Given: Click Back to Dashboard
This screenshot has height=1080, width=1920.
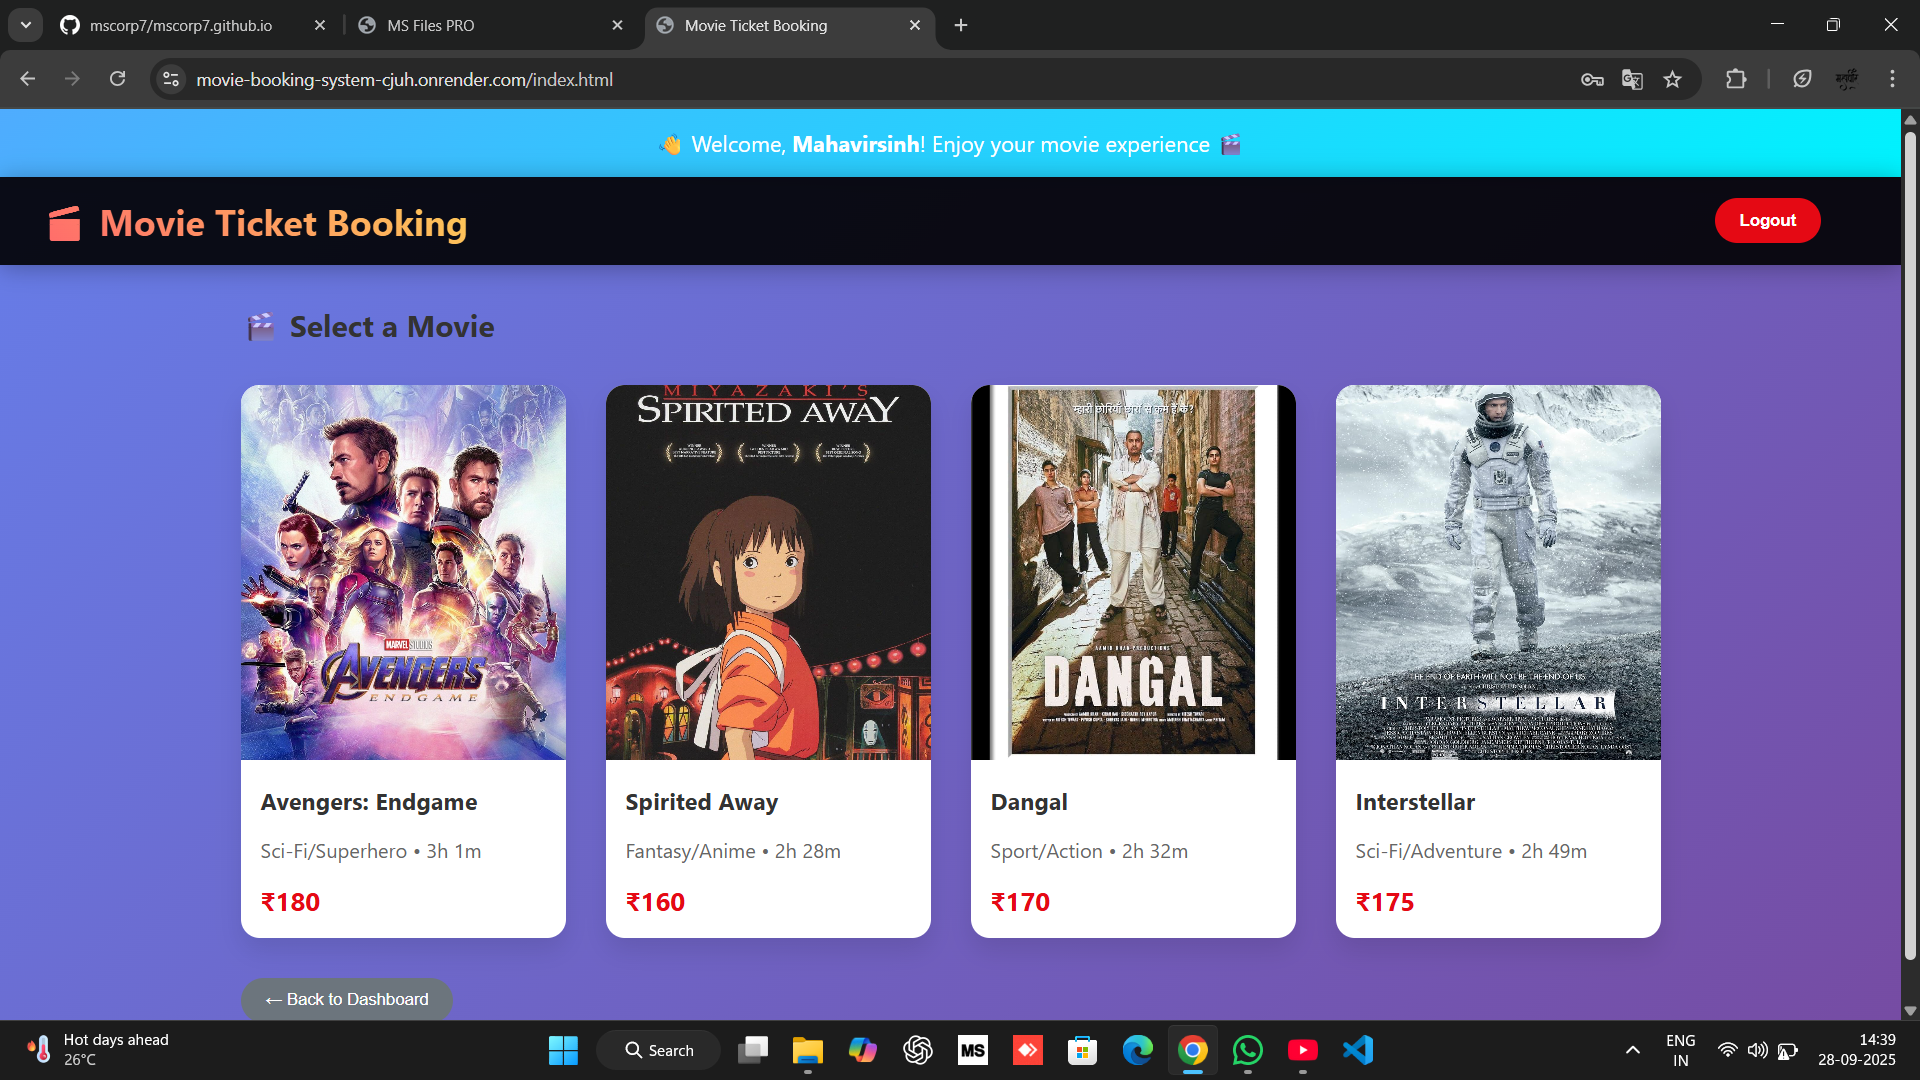Looking at the screenshot, I should [x=346, y=999].
